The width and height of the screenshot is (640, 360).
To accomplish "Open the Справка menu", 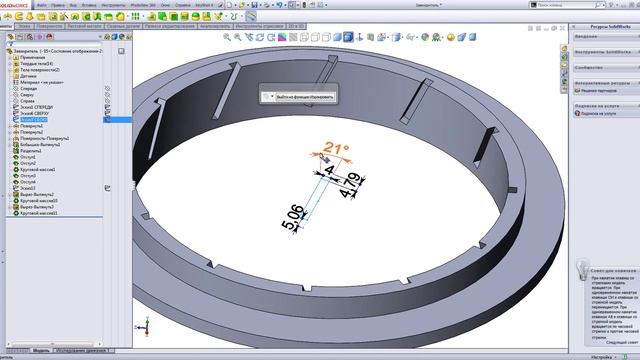I will coord(182,5).
